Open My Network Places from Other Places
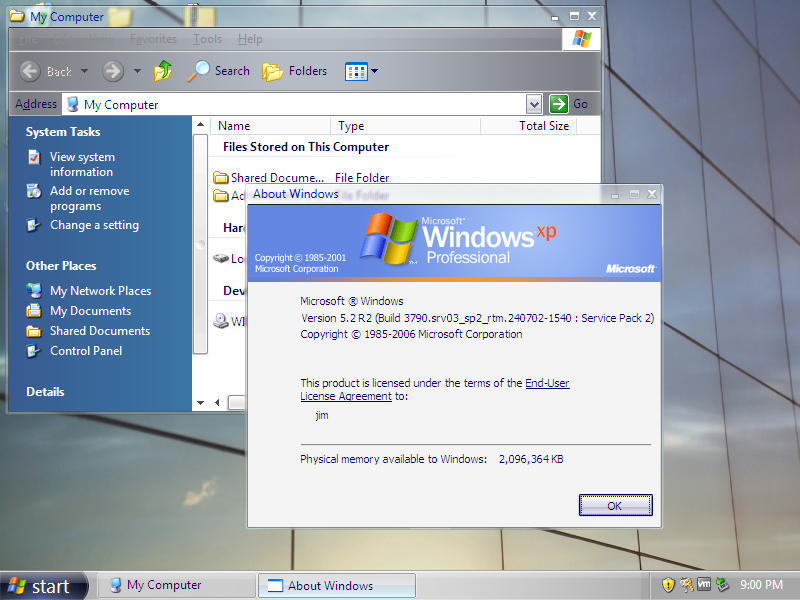Viewport: 800px width, 600px height. click(101, 291)
